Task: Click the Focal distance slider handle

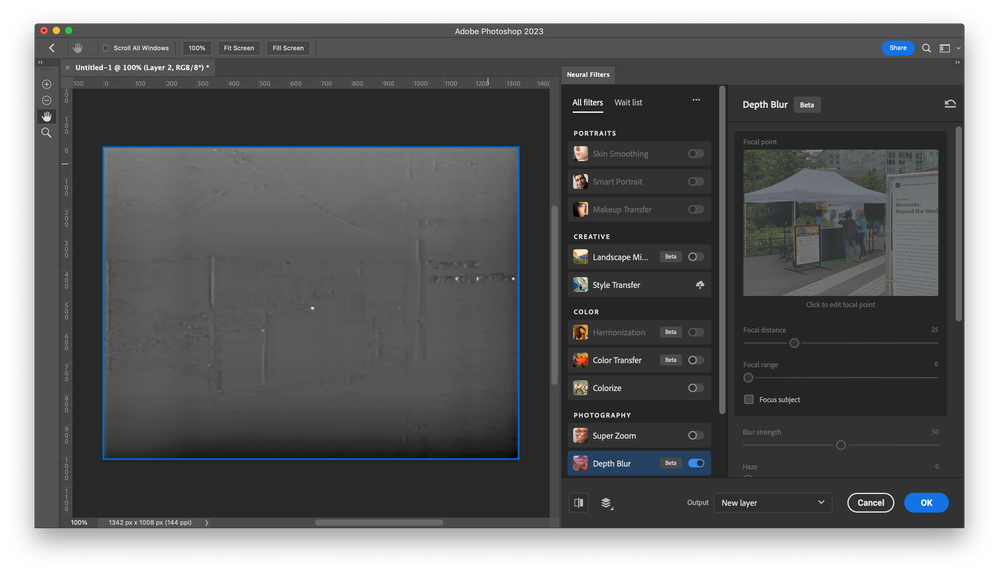Action: pyautogui.click(x=794, y=343)
